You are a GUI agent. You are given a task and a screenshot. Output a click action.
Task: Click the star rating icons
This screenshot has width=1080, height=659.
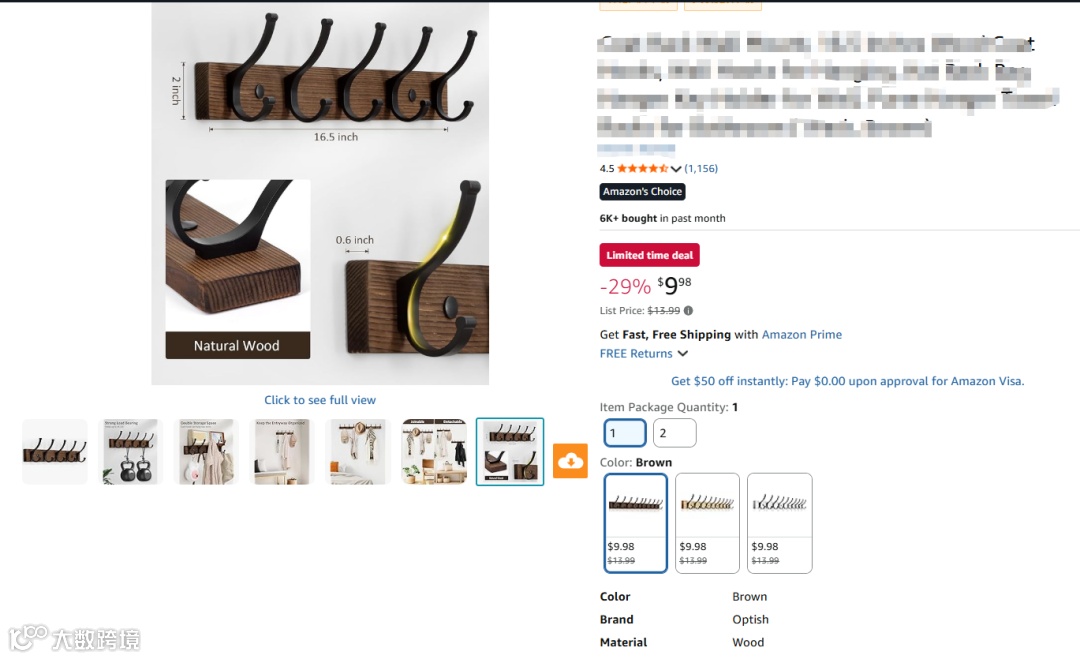(x=642, y=168)
